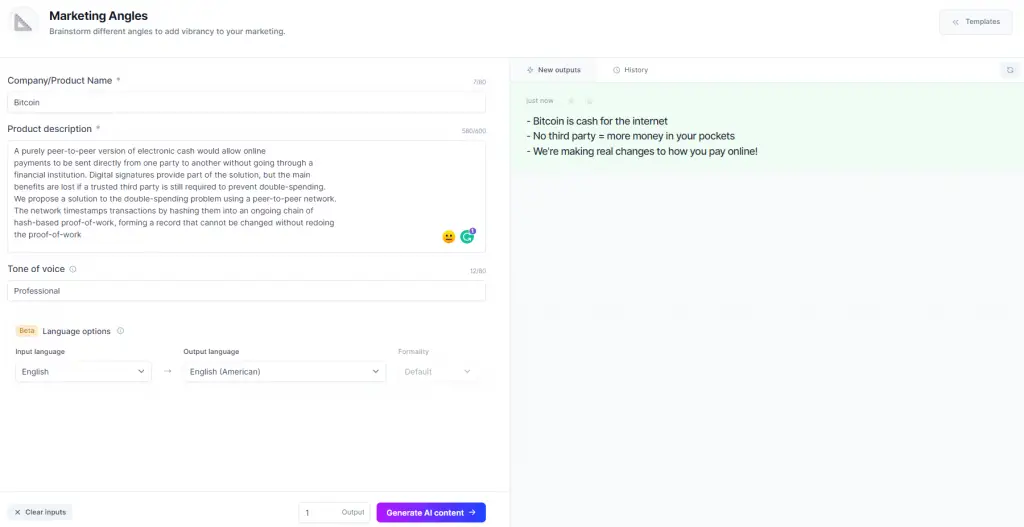Open the emoji picker smiley icon

point(448,237)
